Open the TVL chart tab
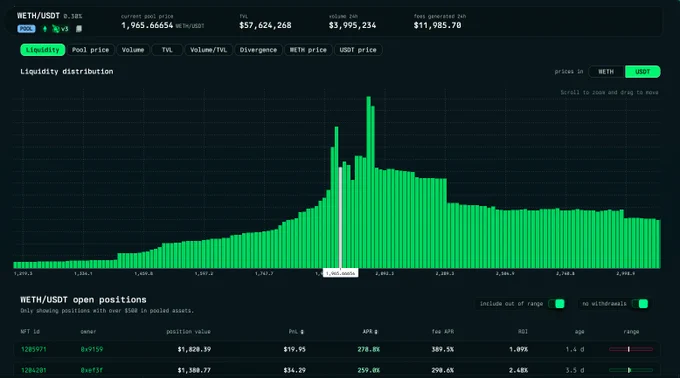 (167, 50)
